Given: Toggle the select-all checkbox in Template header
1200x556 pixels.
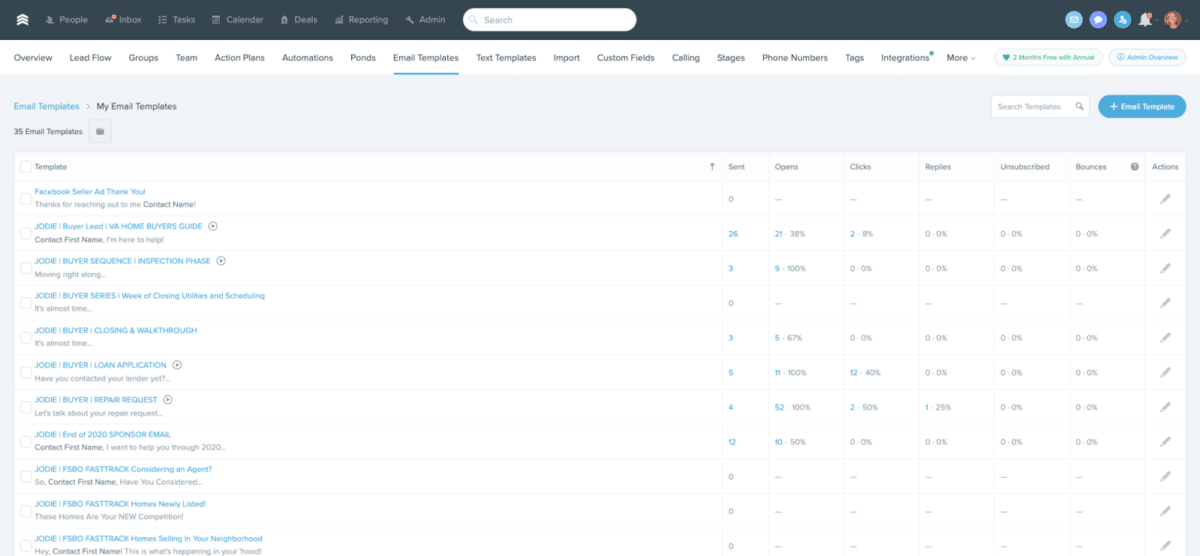Looking at the screenshot, I should pyautogui.click(x=26, y=167).
